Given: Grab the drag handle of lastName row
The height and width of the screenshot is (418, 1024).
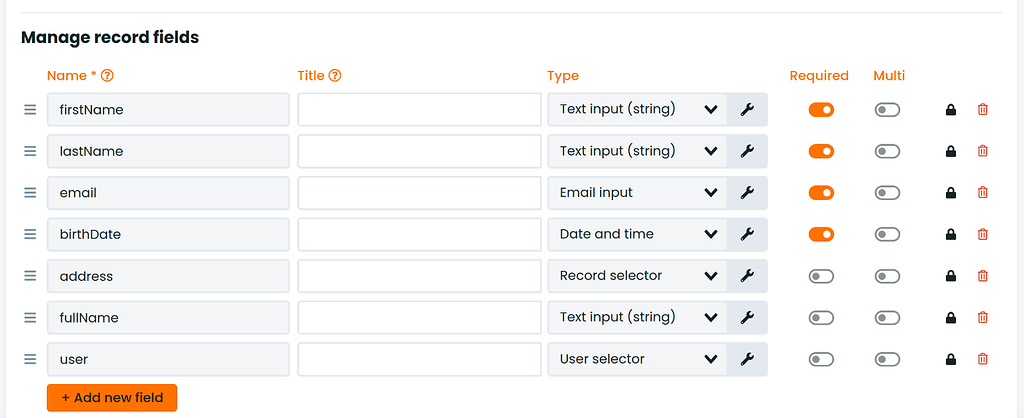Looking at the screenshot, I should point(30,151).
